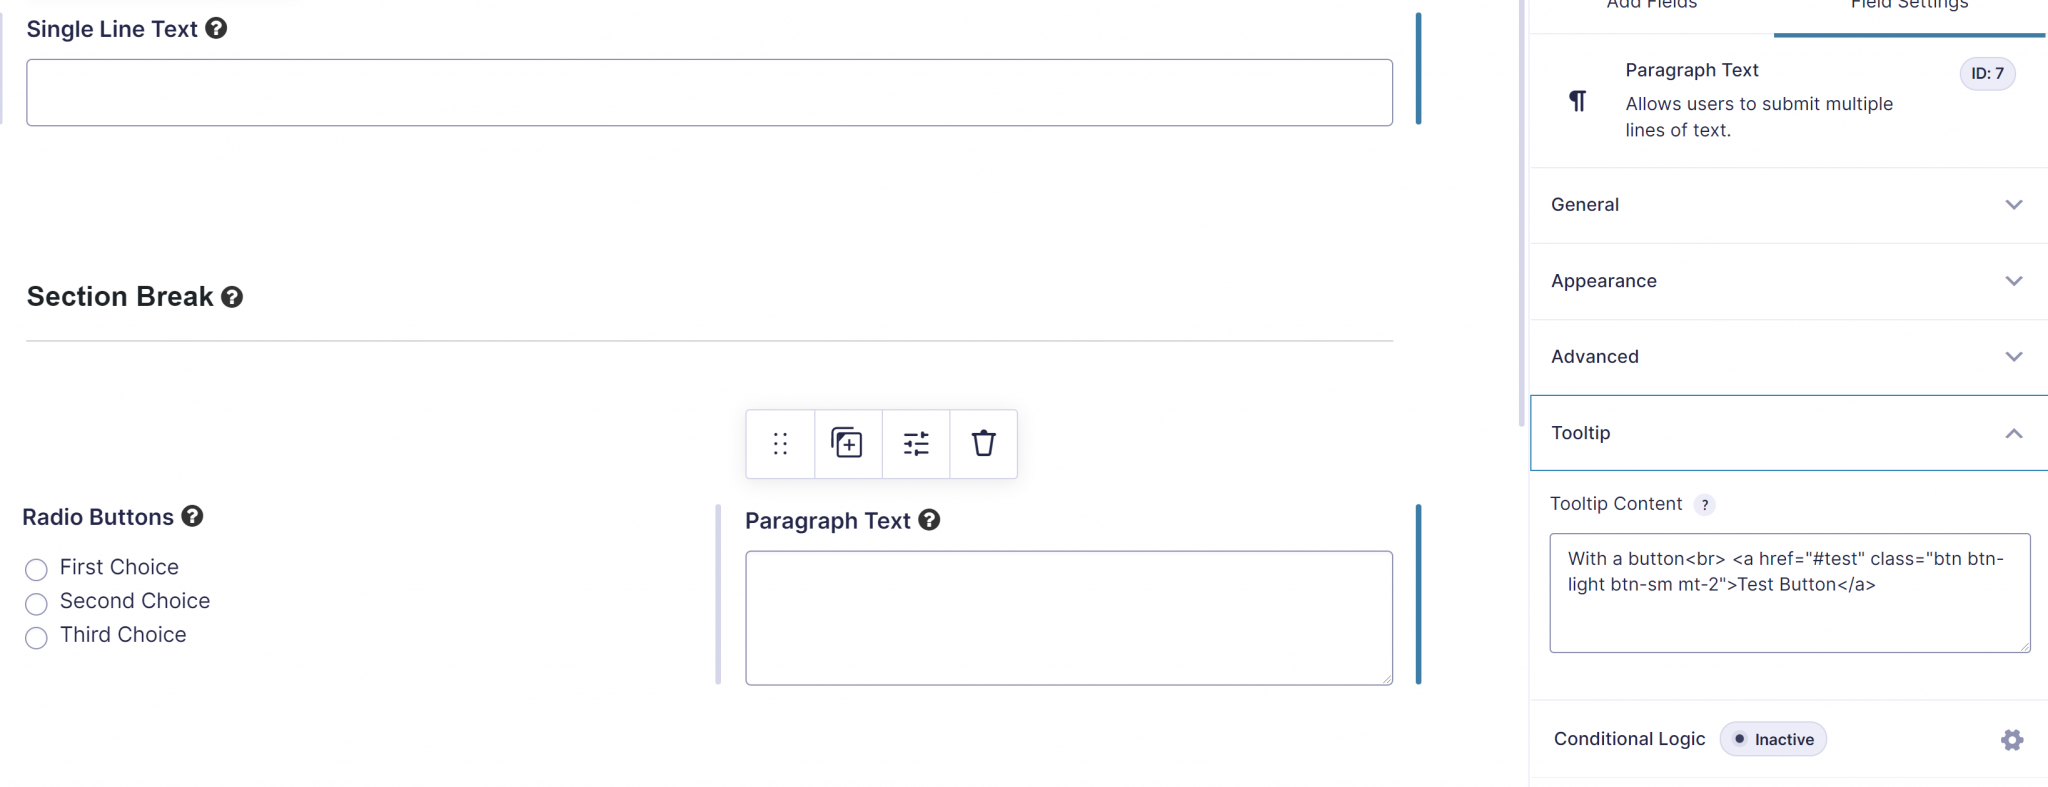Click the help icon beside Section Break

232,297
